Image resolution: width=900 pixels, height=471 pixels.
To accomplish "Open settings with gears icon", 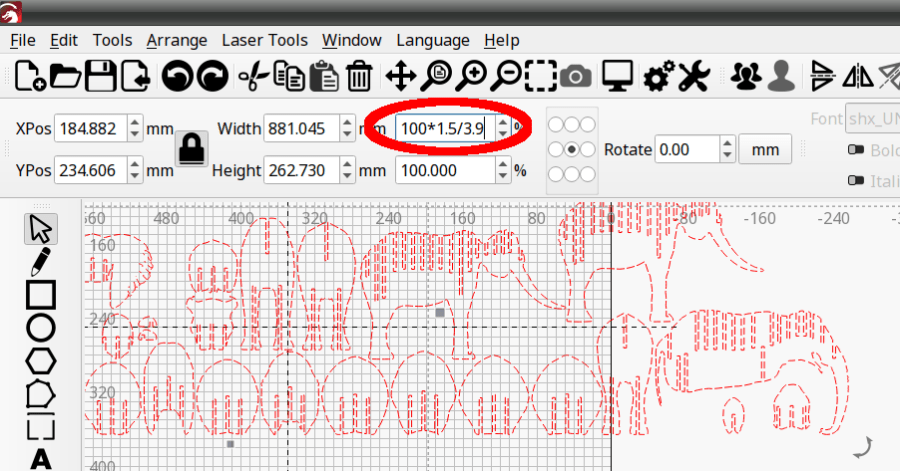I will (x=659, y=76).
